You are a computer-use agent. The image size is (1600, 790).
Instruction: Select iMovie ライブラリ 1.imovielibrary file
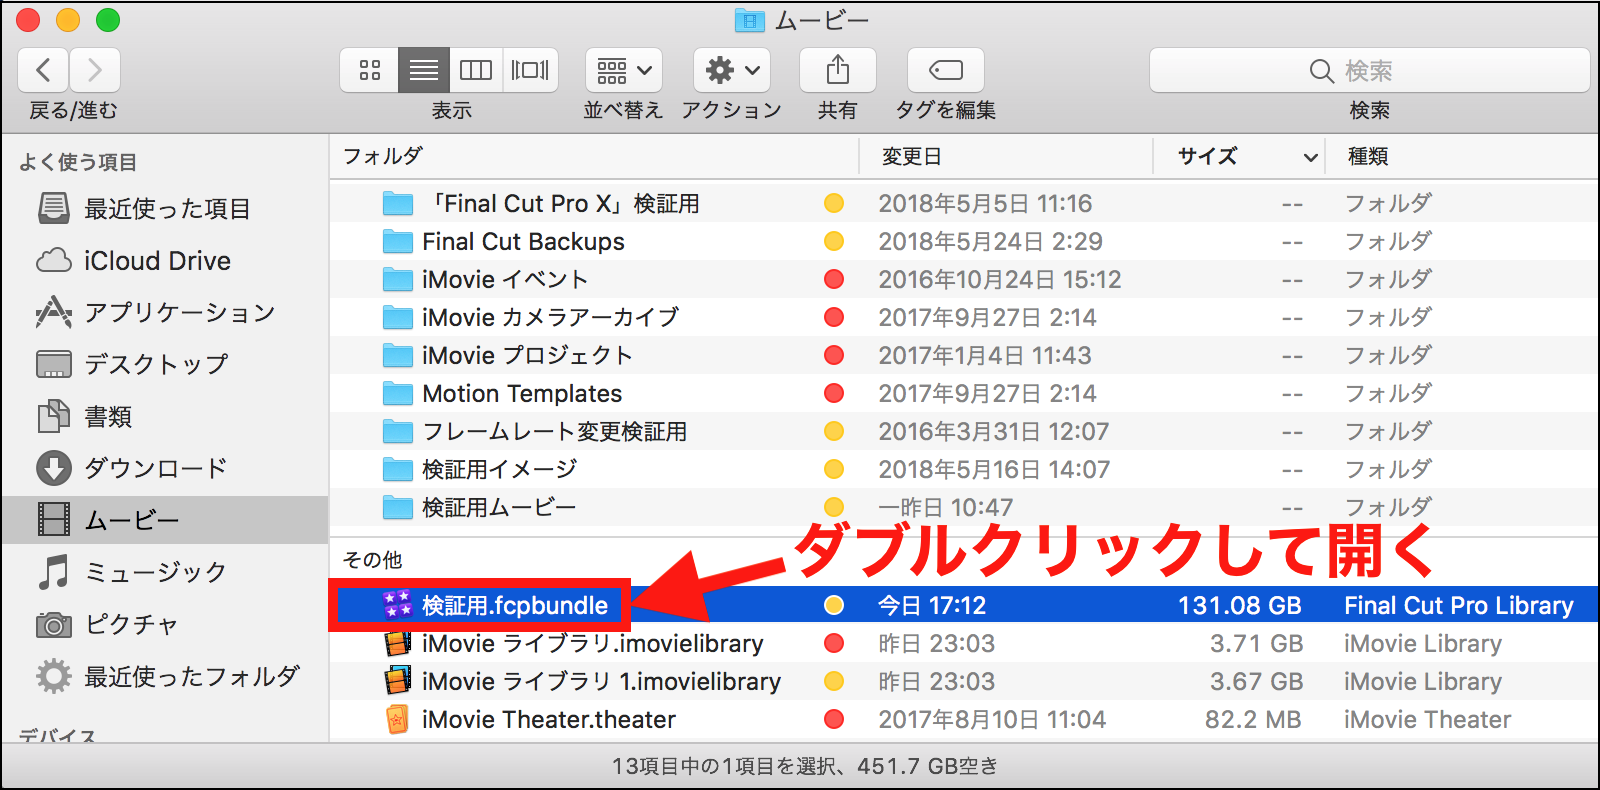(963, 681)
